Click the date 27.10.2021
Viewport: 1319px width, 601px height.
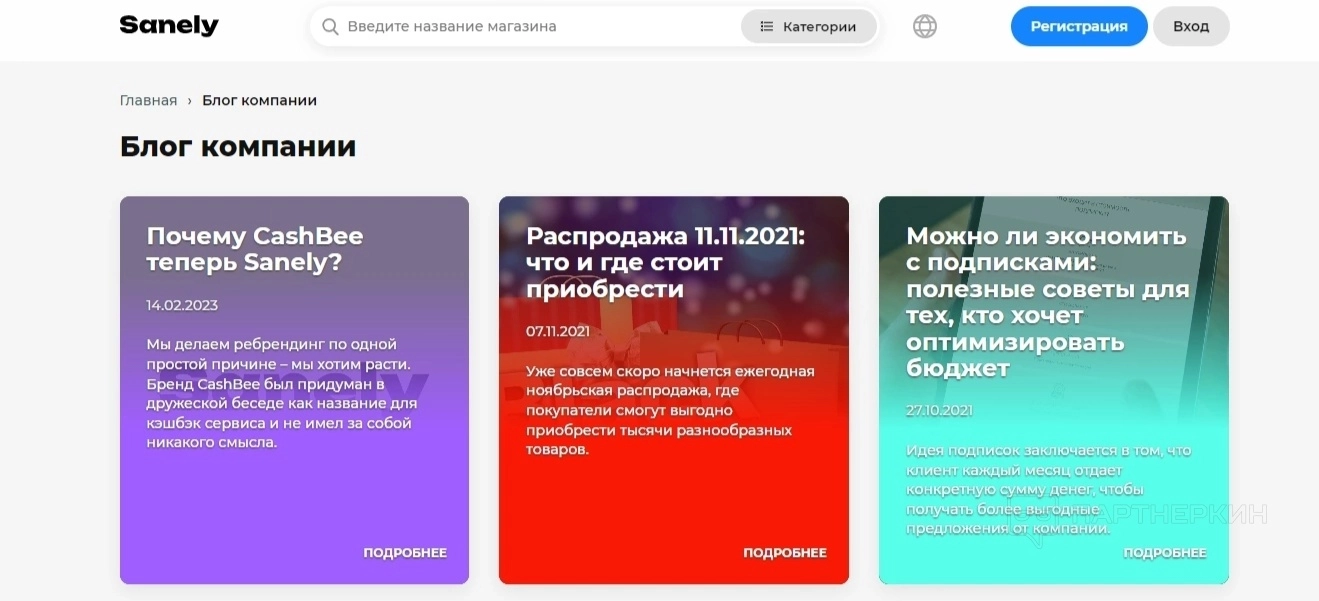click(939, 410)
